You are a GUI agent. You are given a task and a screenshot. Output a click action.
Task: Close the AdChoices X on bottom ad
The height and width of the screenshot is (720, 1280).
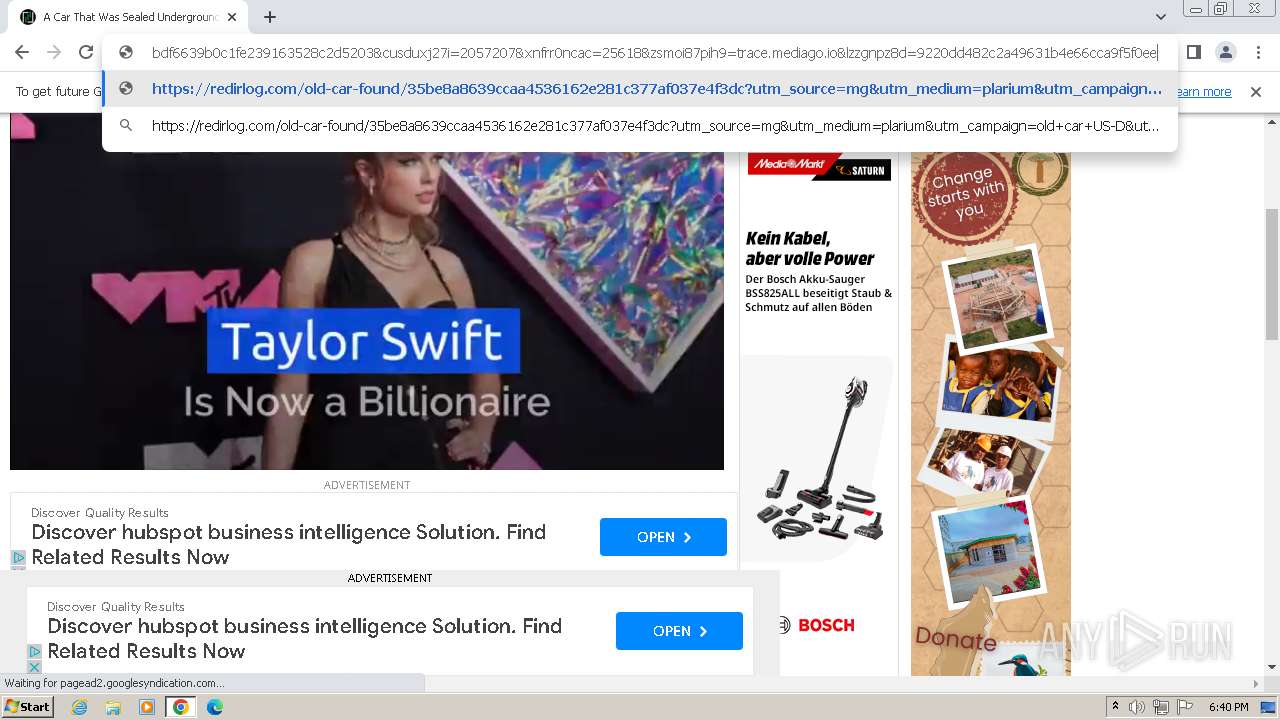click(x=34, y=666)
